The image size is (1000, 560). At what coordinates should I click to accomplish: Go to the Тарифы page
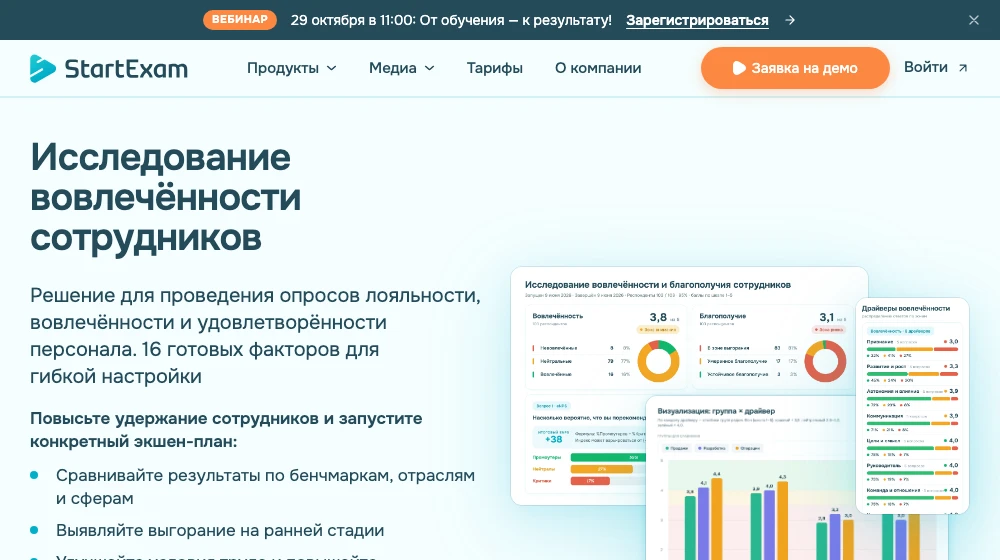(x=494, y=68)
